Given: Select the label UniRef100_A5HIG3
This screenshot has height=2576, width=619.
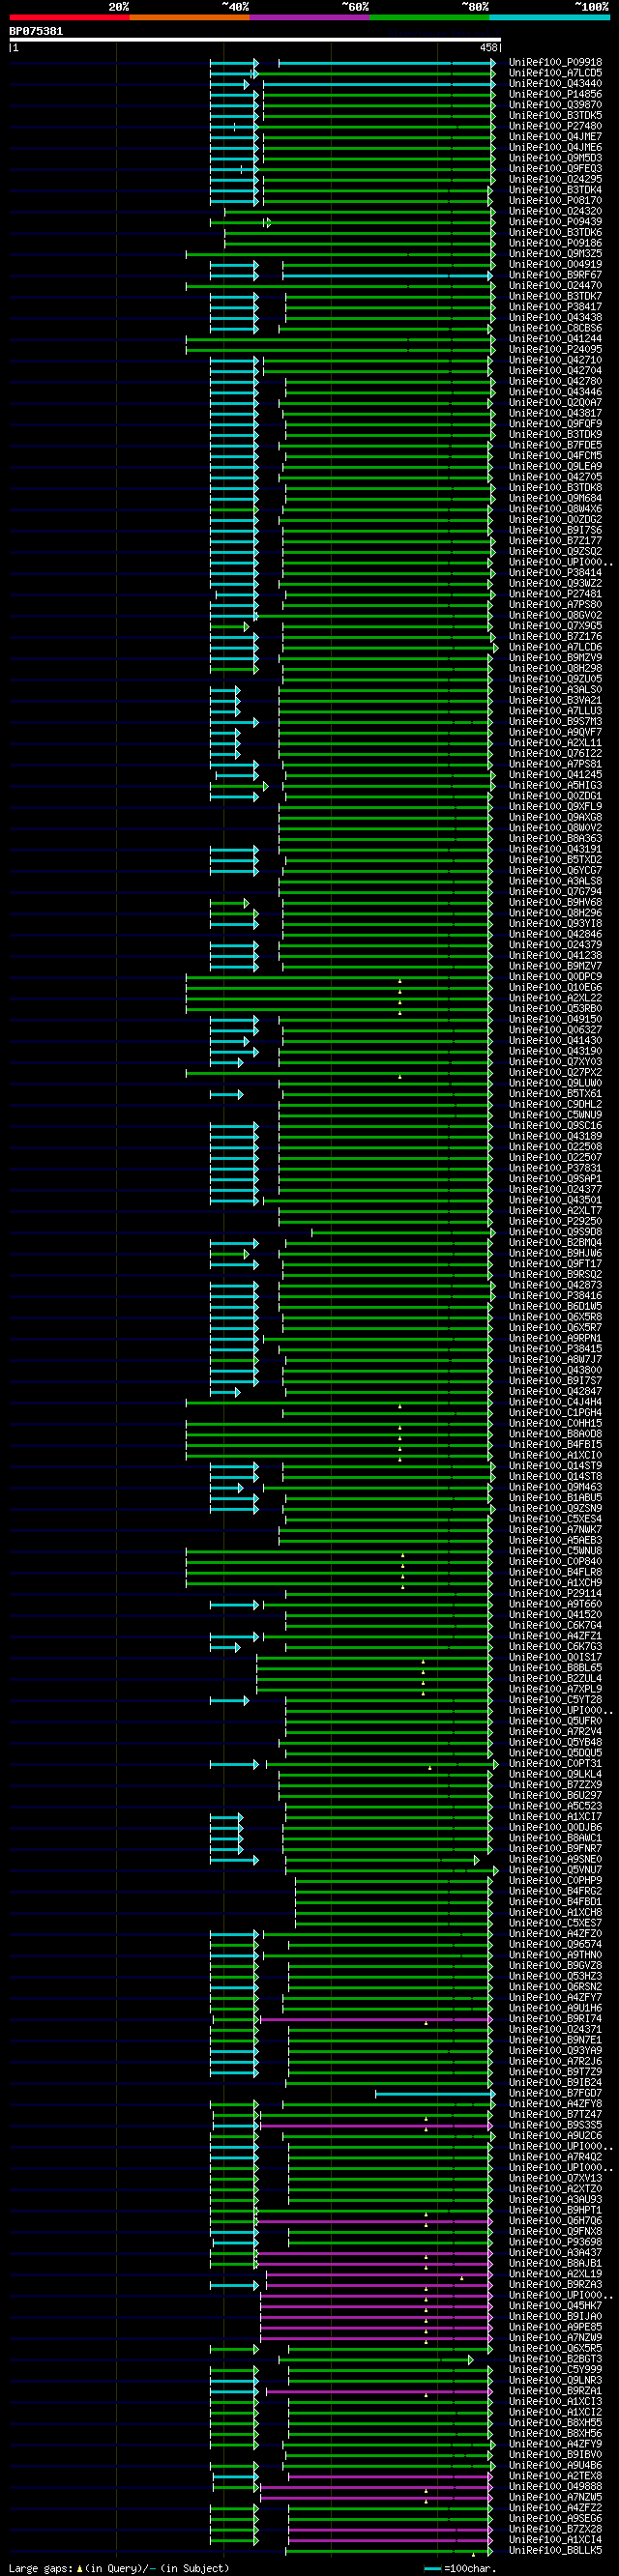Looking at the screenshot, I should click(555, 786).
